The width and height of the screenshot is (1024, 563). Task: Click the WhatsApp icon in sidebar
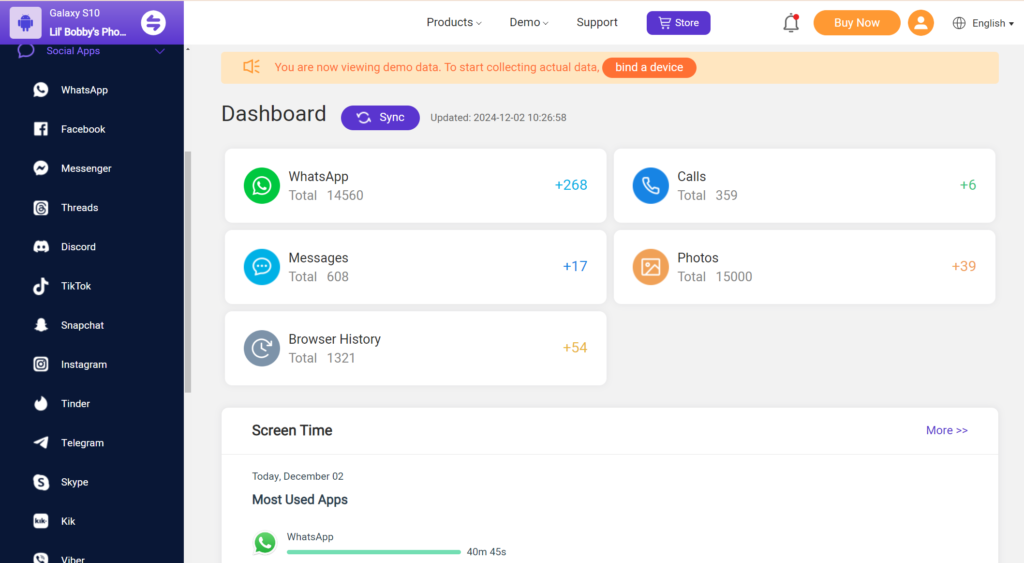(x=40, y=89)
